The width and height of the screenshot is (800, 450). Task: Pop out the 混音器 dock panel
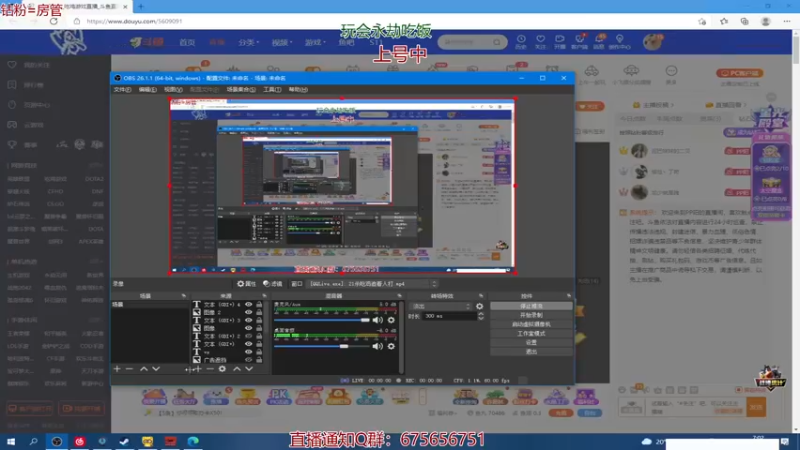399,296
